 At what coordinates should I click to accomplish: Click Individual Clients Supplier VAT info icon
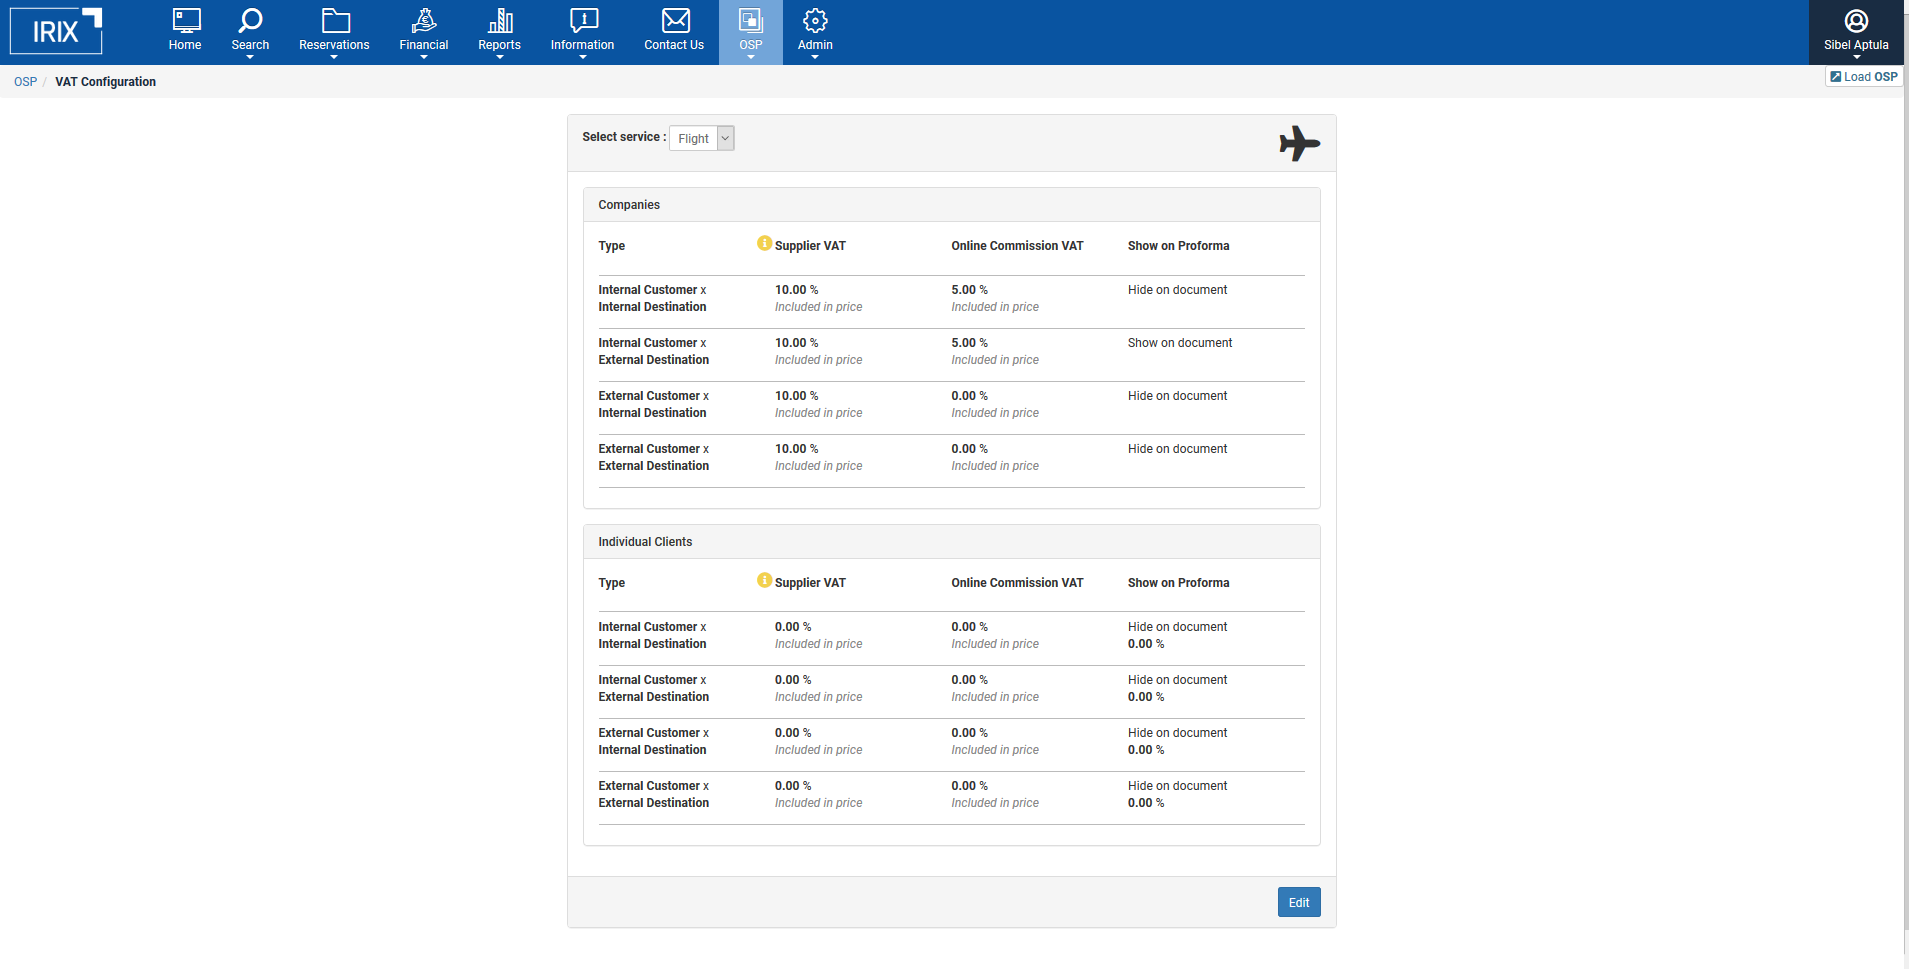pos(764,580)
